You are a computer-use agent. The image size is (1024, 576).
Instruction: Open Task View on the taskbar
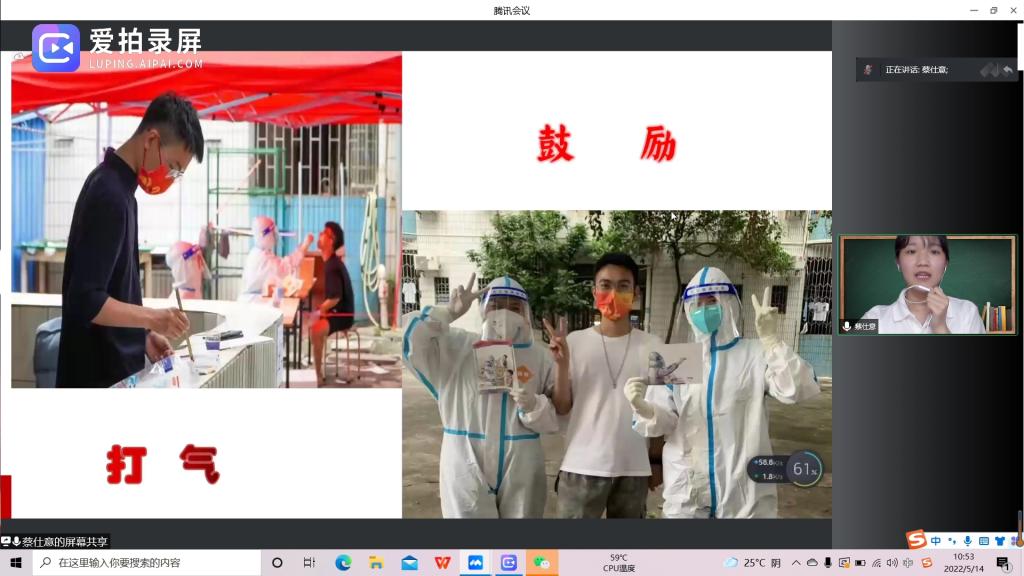[x=310, y=563]
